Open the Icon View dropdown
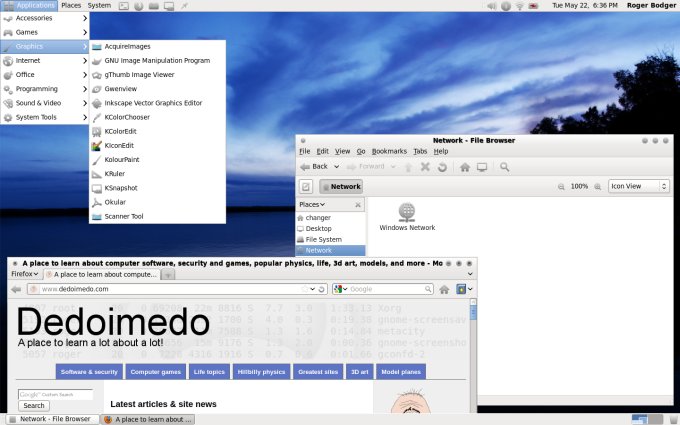 (x=639, y=186)
